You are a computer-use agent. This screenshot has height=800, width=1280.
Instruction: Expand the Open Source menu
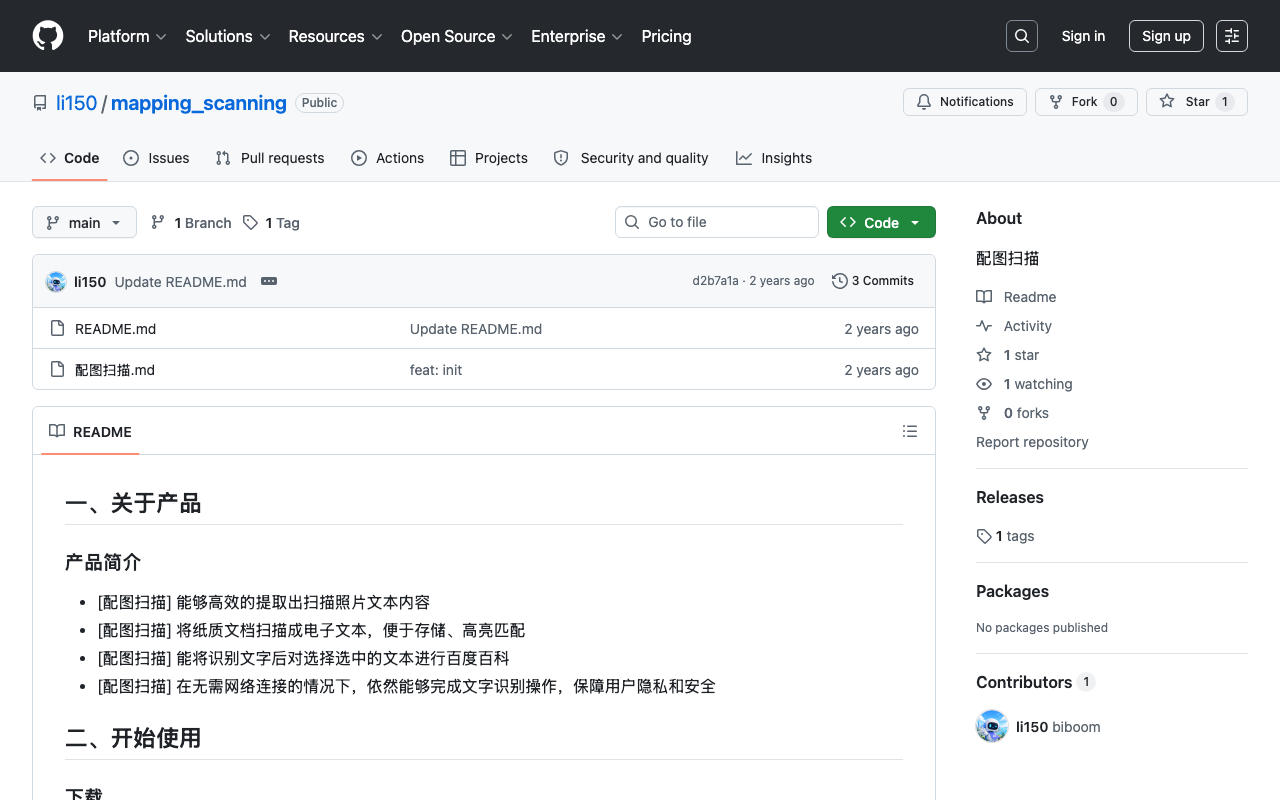pyautogui.click(x=457, y=36)
